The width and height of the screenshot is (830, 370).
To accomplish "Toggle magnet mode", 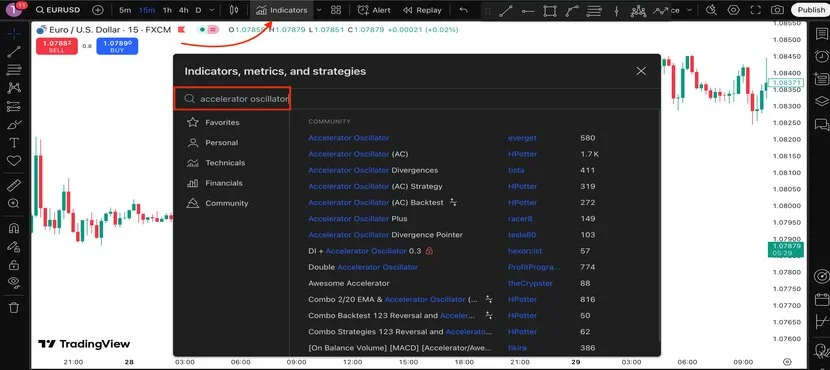I will click(14, 228).
